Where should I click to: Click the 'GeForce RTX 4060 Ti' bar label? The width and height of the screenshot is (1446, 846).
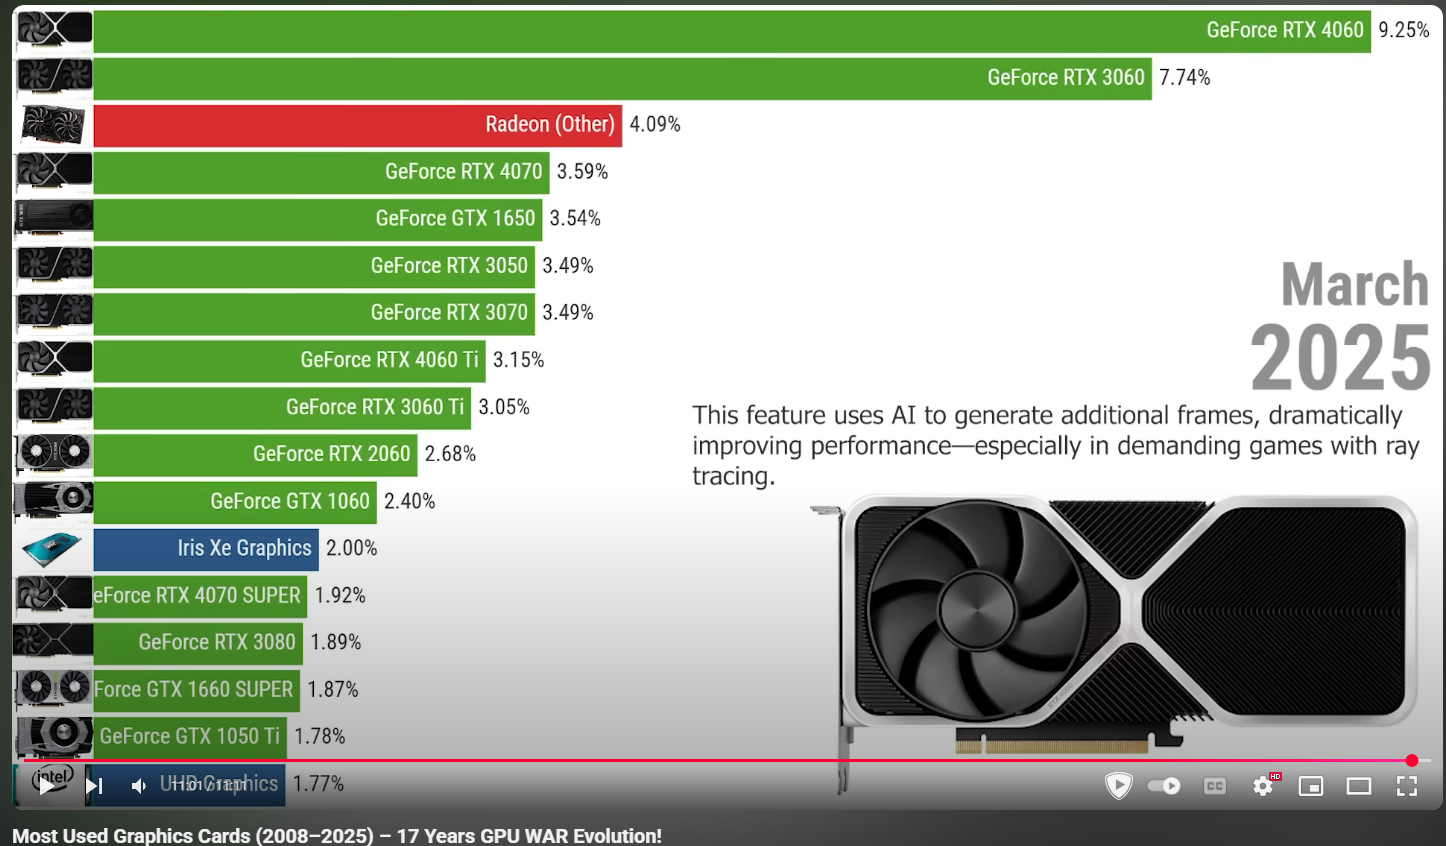390,359
